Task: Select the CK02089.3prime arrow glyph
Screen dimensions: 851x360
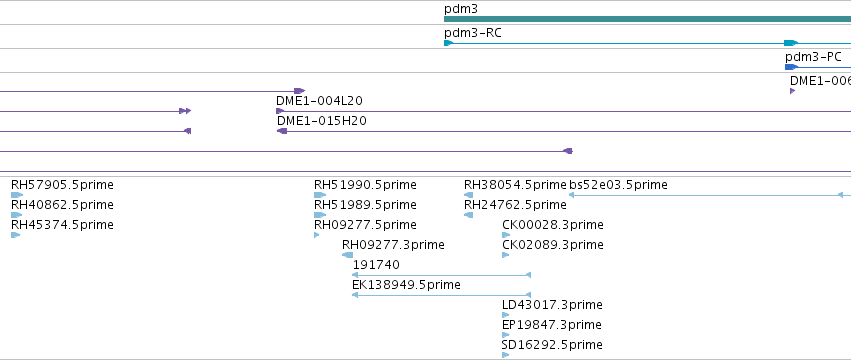Action: [x=505, y=255]
